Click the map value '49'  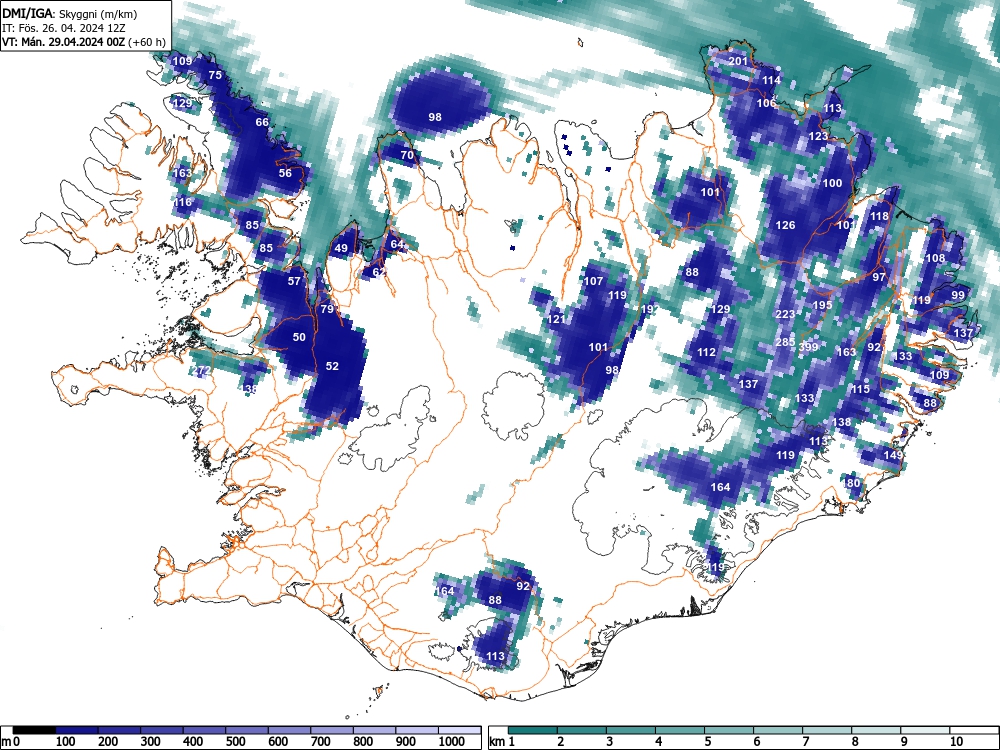click(341, 248)
